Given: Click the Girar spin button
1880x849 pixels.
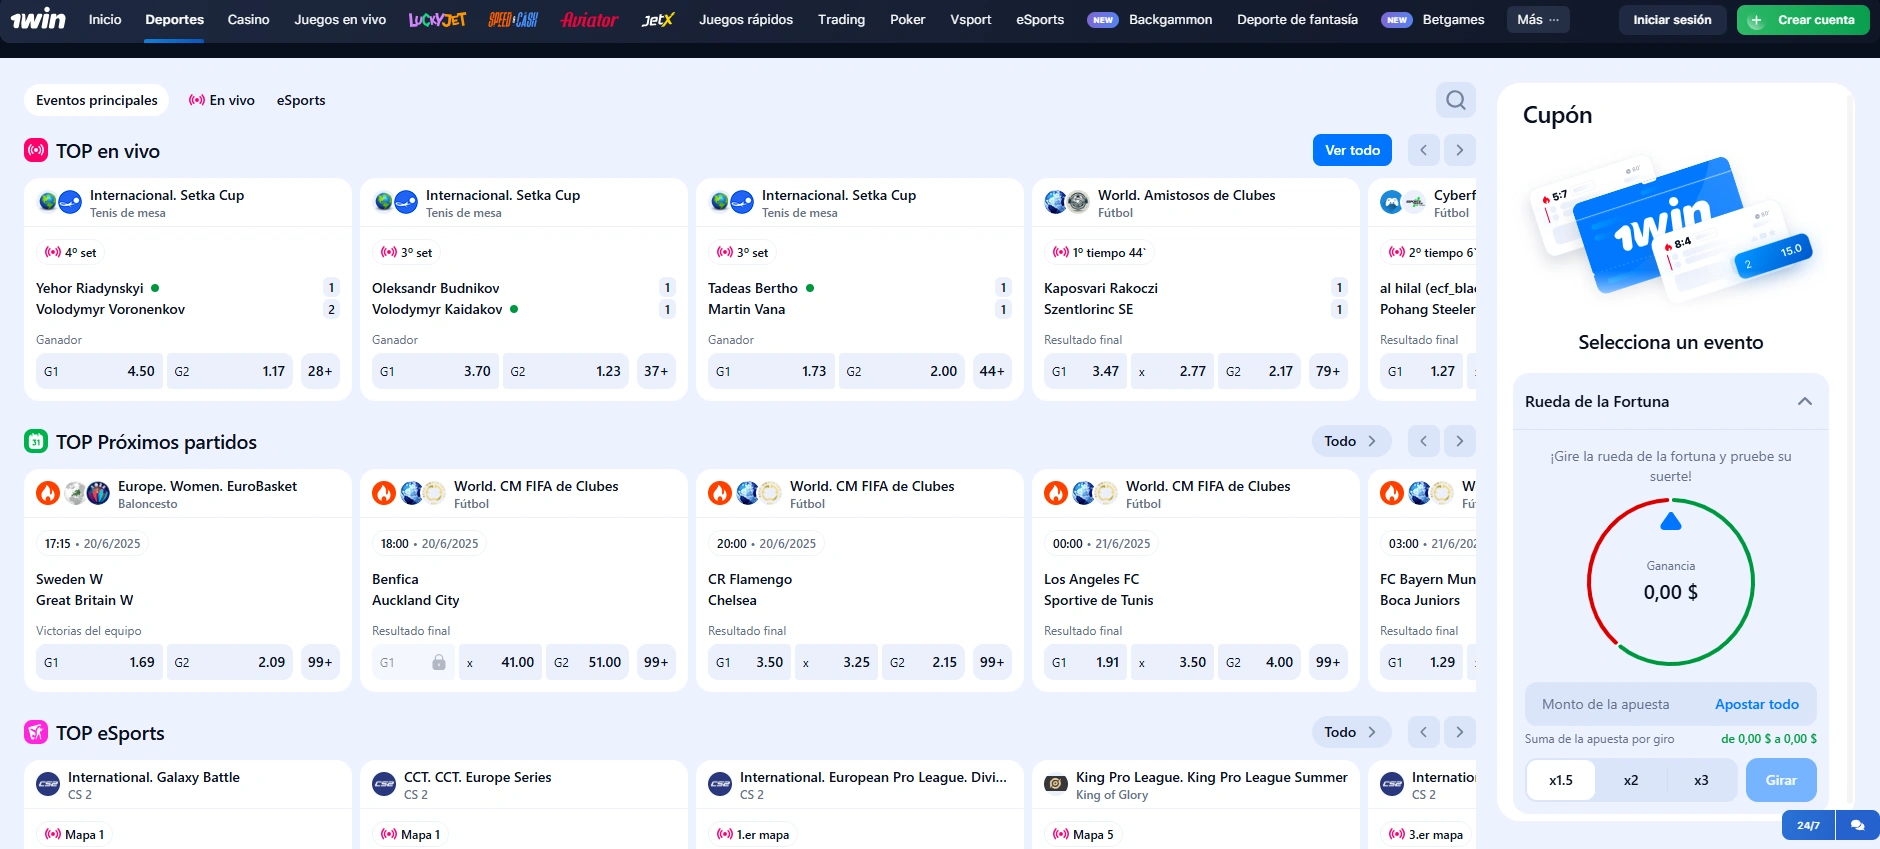Looking at the screenshot, I should coord(1781,780).
